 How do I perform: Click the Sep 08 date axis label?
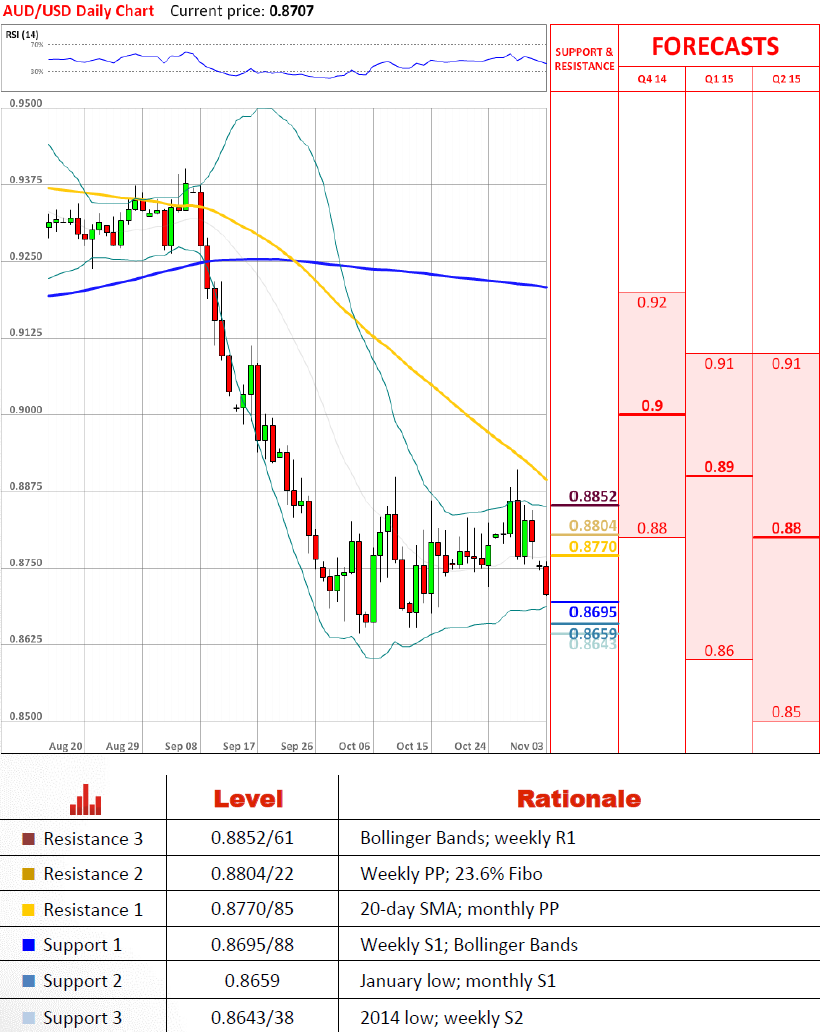pyautogui.click(x=181, y=746)
